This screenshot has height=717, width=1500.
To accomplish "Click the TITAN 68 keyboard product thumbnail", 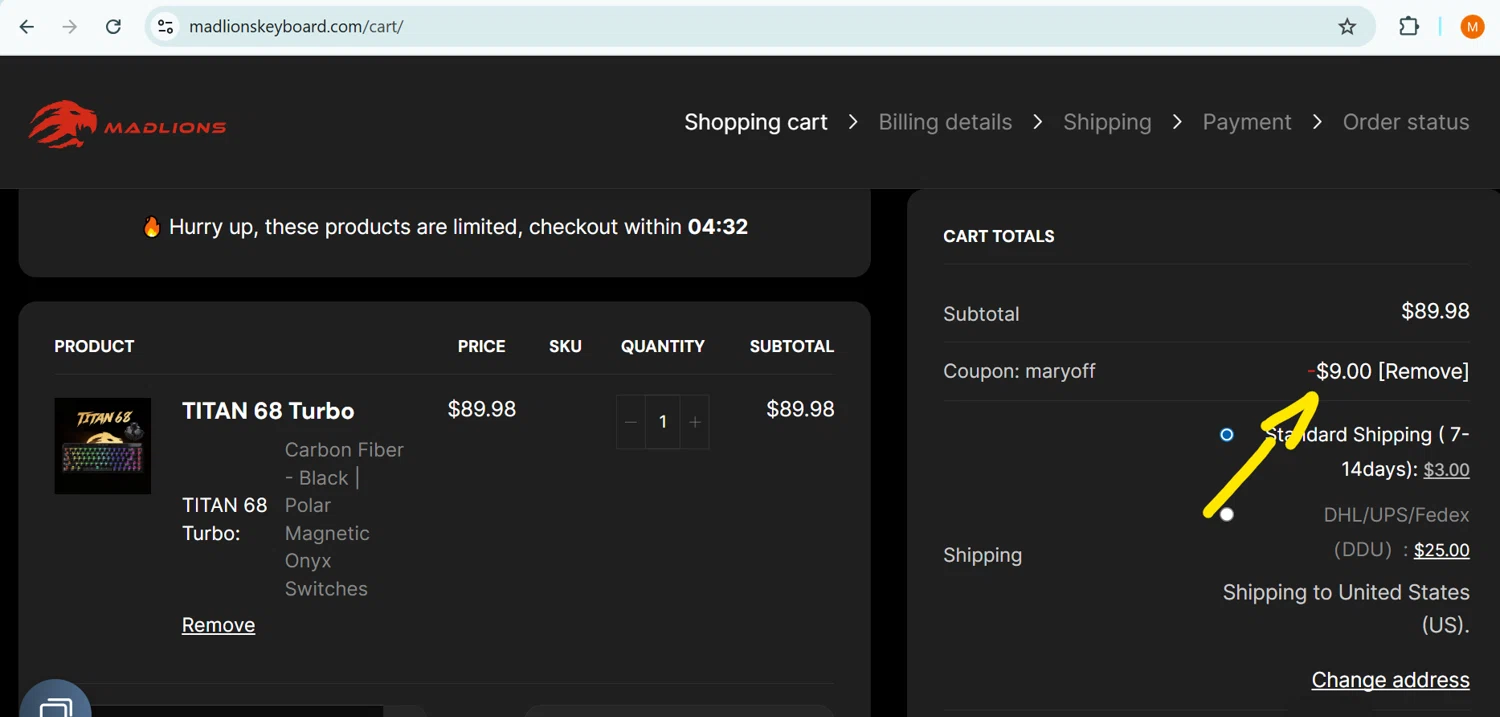I will coord(103,446).
